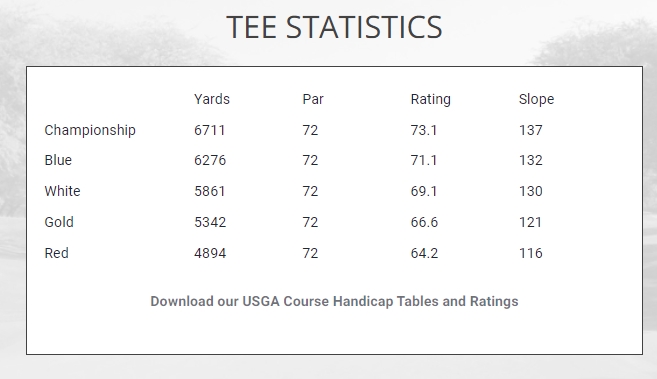Open the USGA Course Handicap Tables download link
The width and height of the screenshot is (657, 379).
coord(334,302)
